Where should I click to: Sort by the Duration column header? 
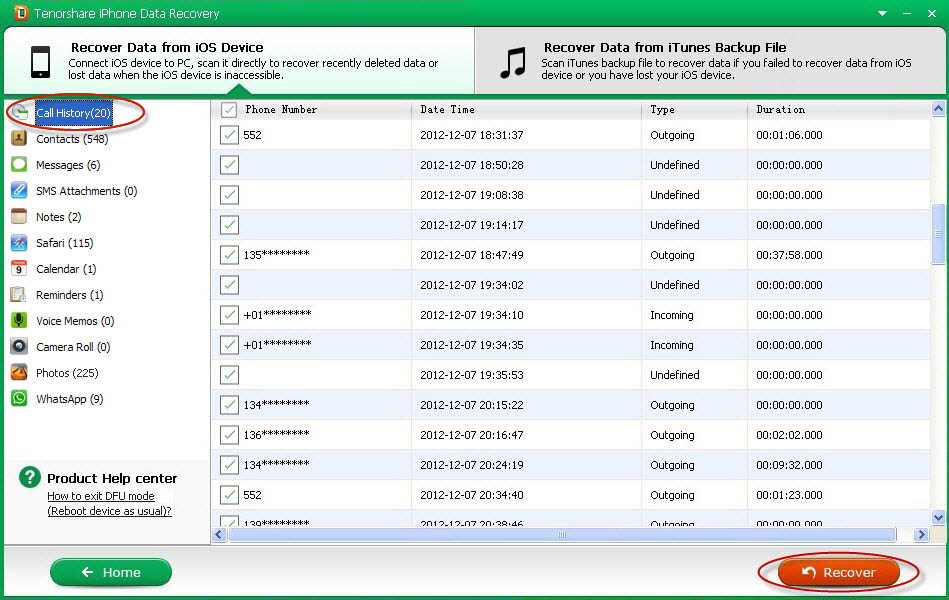coord(780,110)
